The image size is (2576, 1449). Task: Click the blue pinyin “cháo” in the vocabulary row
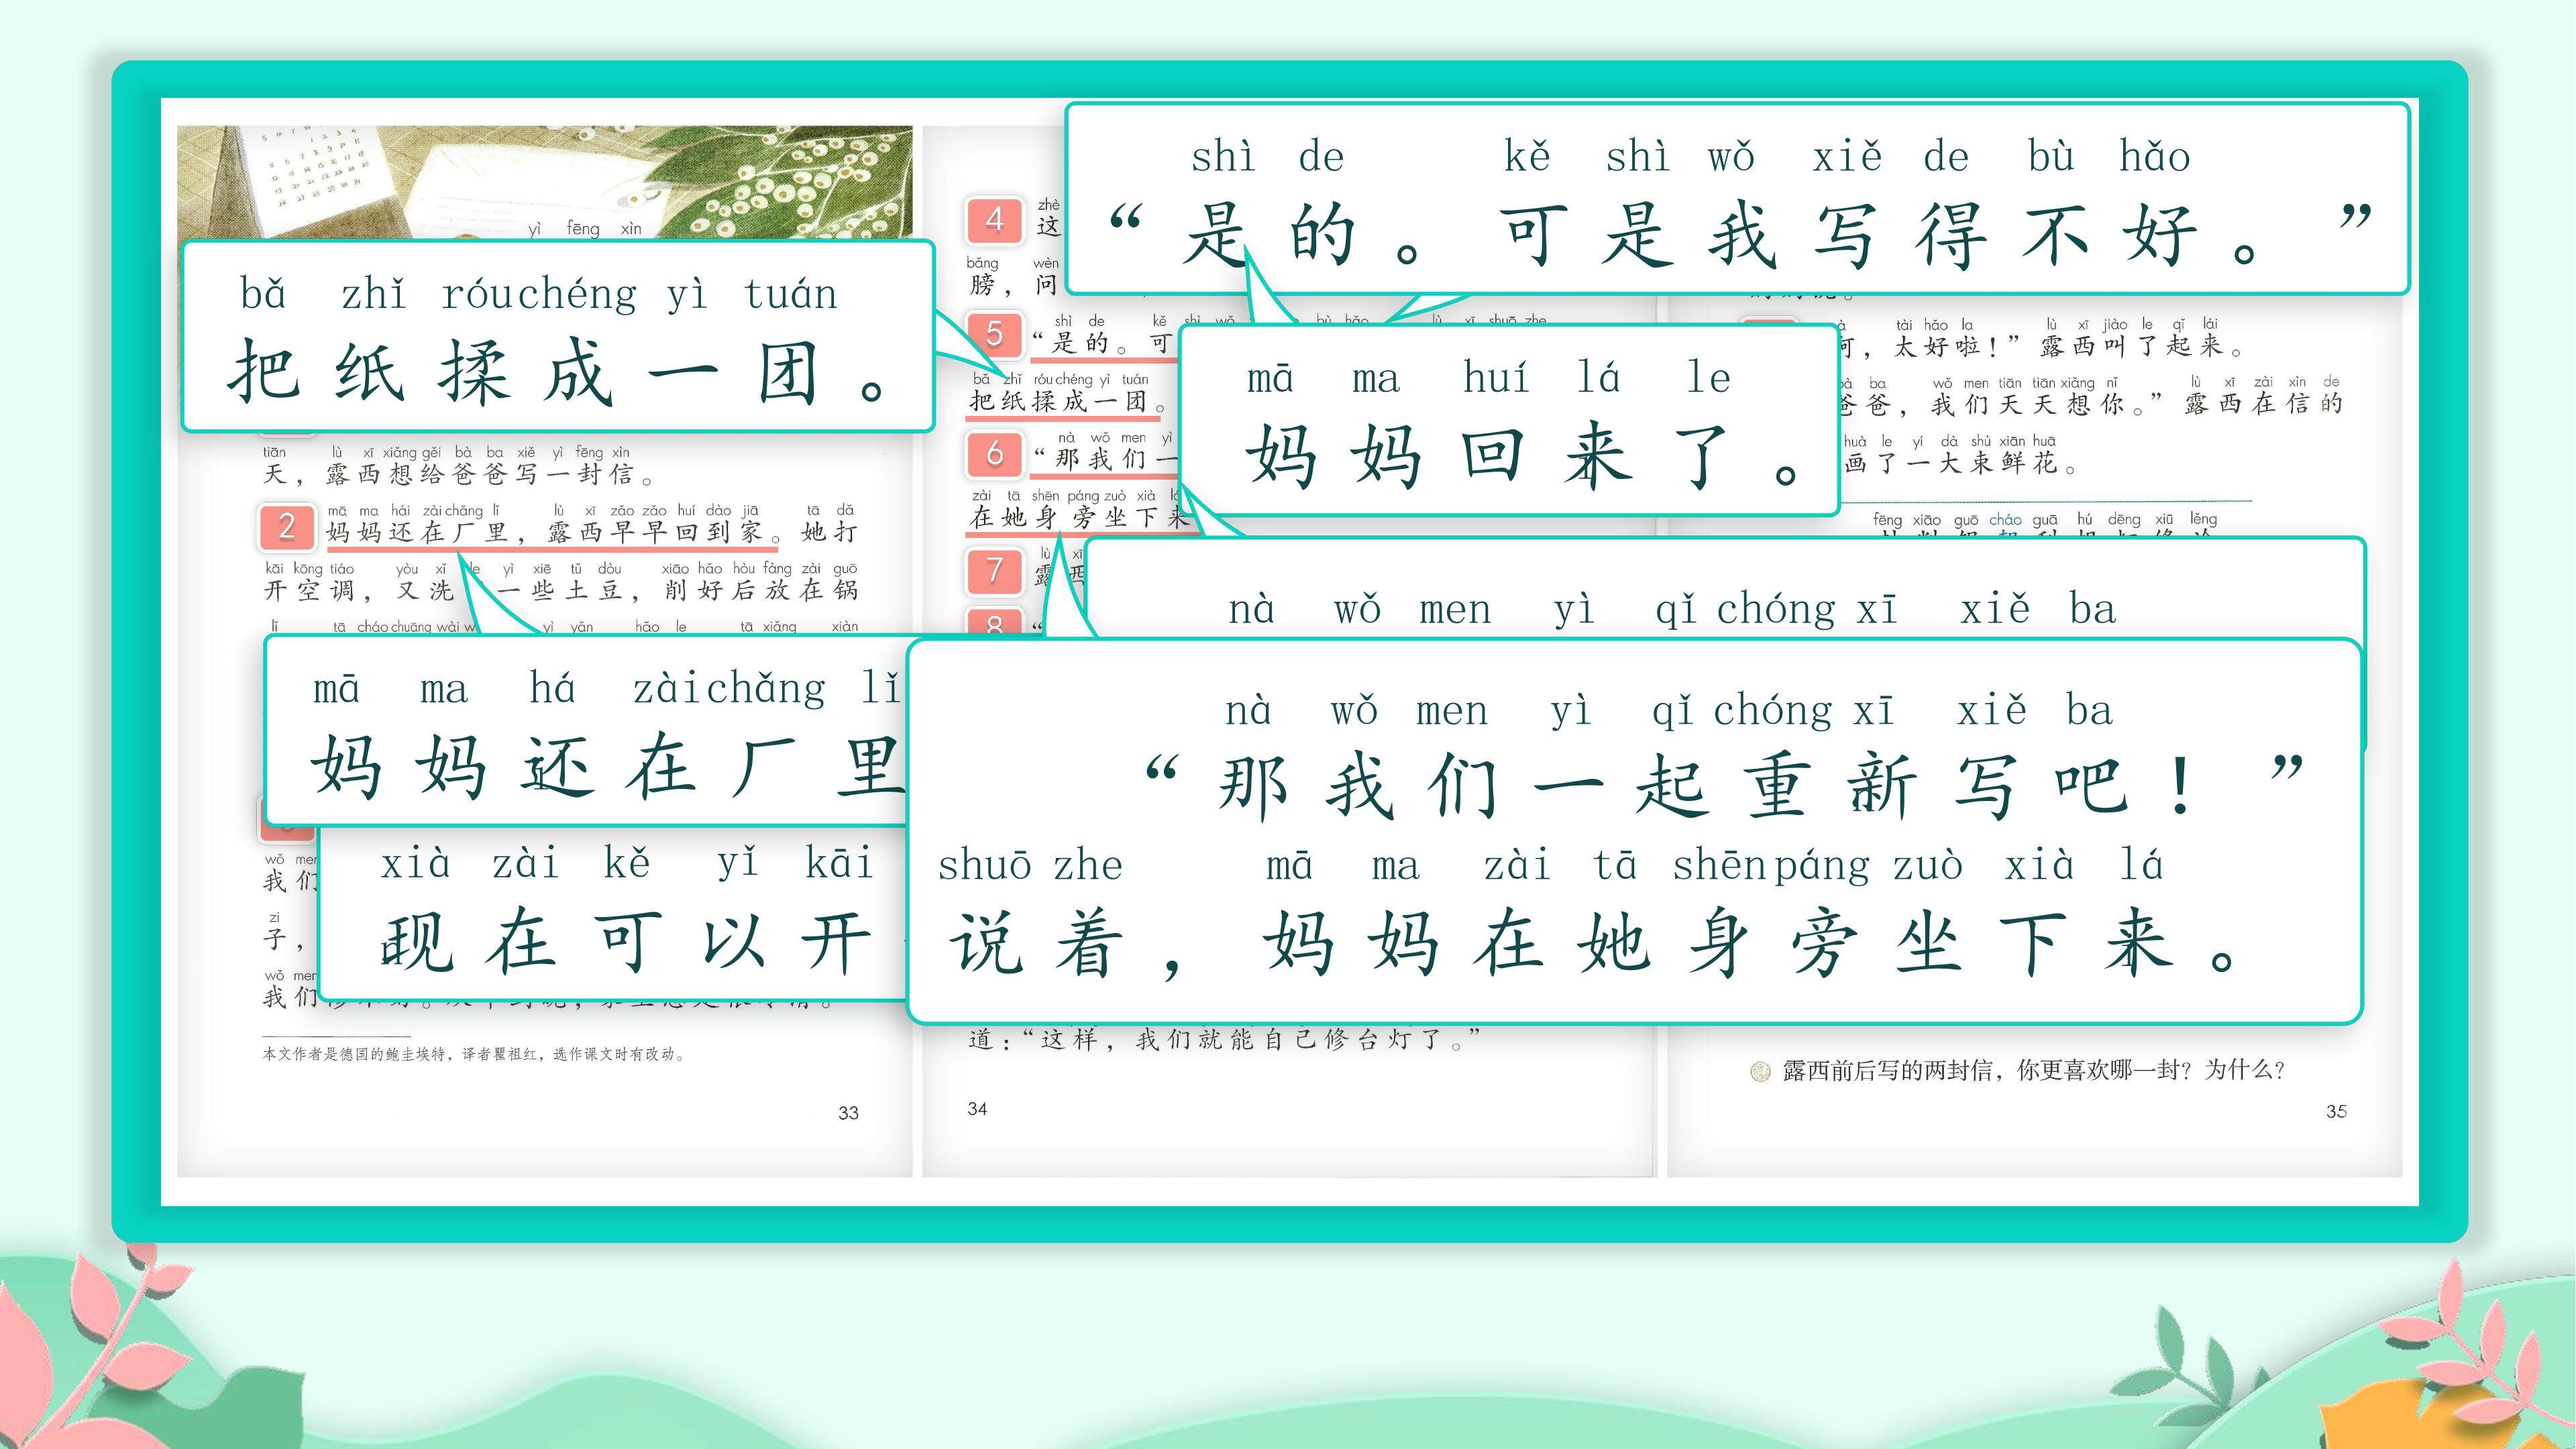pyautogui.click(x=2005, y=520)
